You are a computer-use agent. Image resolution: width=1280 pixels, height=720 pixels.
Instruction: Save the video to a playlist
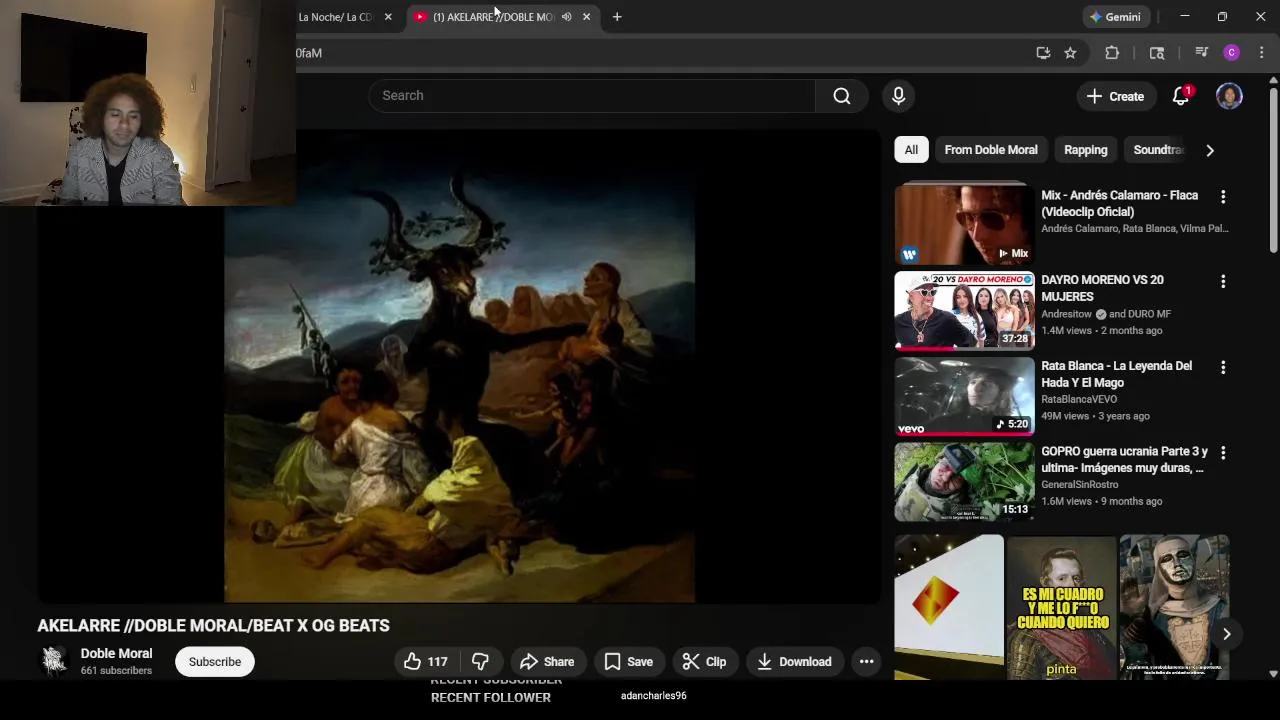click(629, 662)
